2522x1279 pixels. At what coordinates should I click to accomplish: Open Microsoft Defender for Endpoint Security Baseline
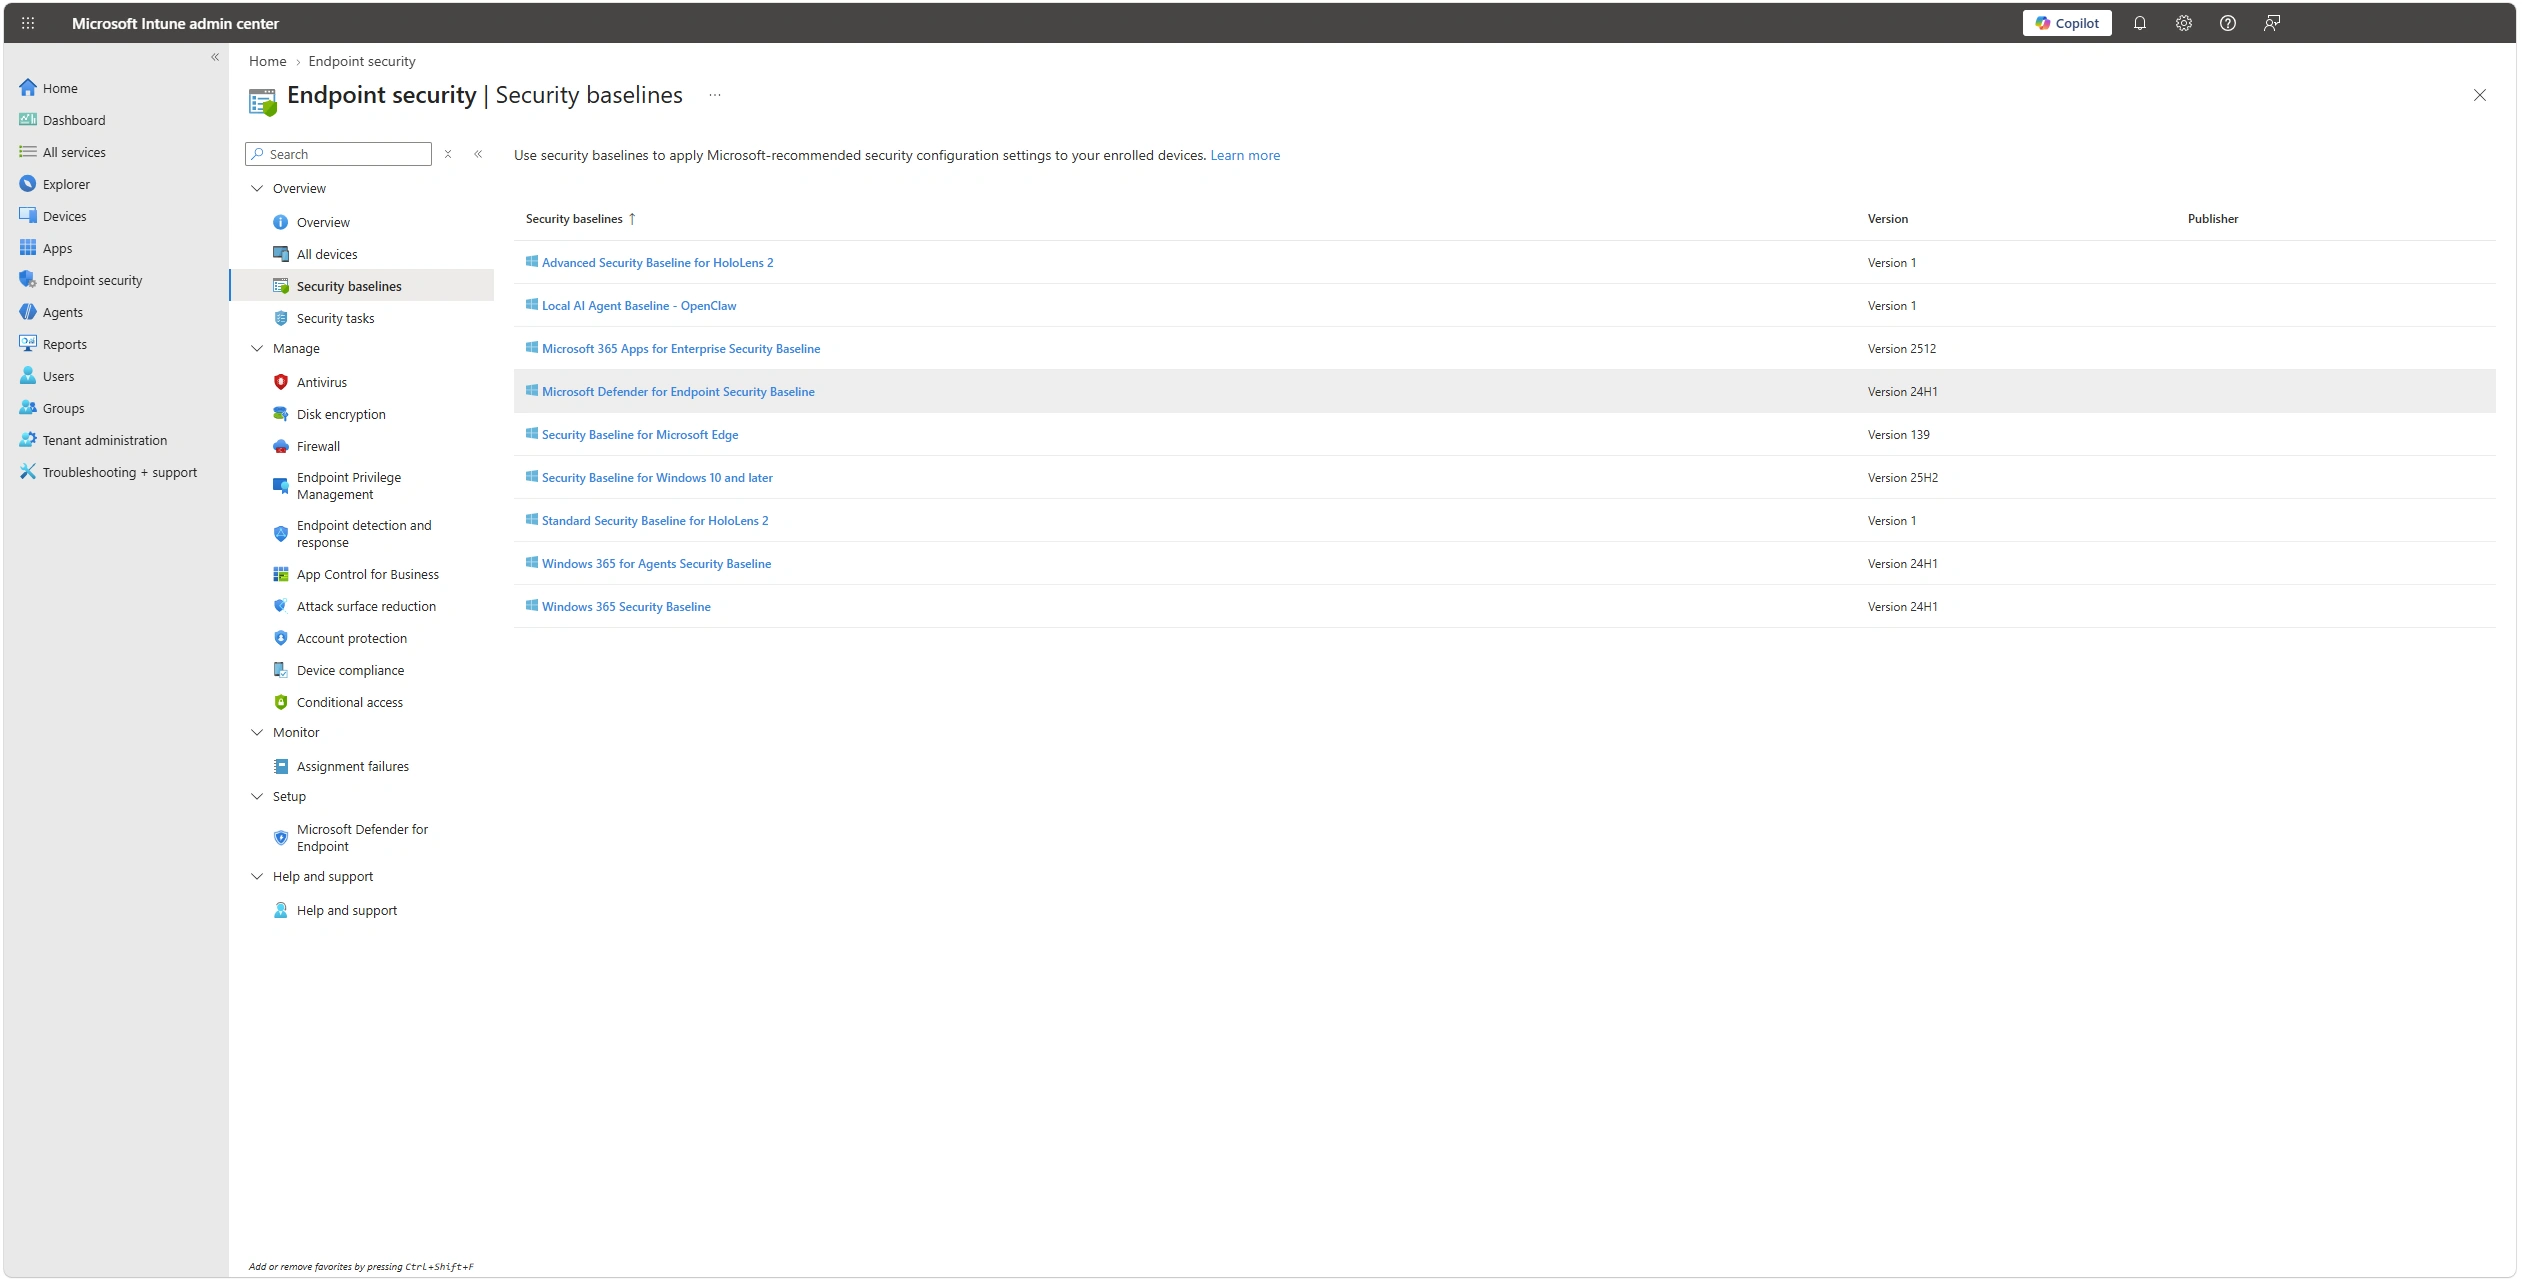click(x=678, y=391)
